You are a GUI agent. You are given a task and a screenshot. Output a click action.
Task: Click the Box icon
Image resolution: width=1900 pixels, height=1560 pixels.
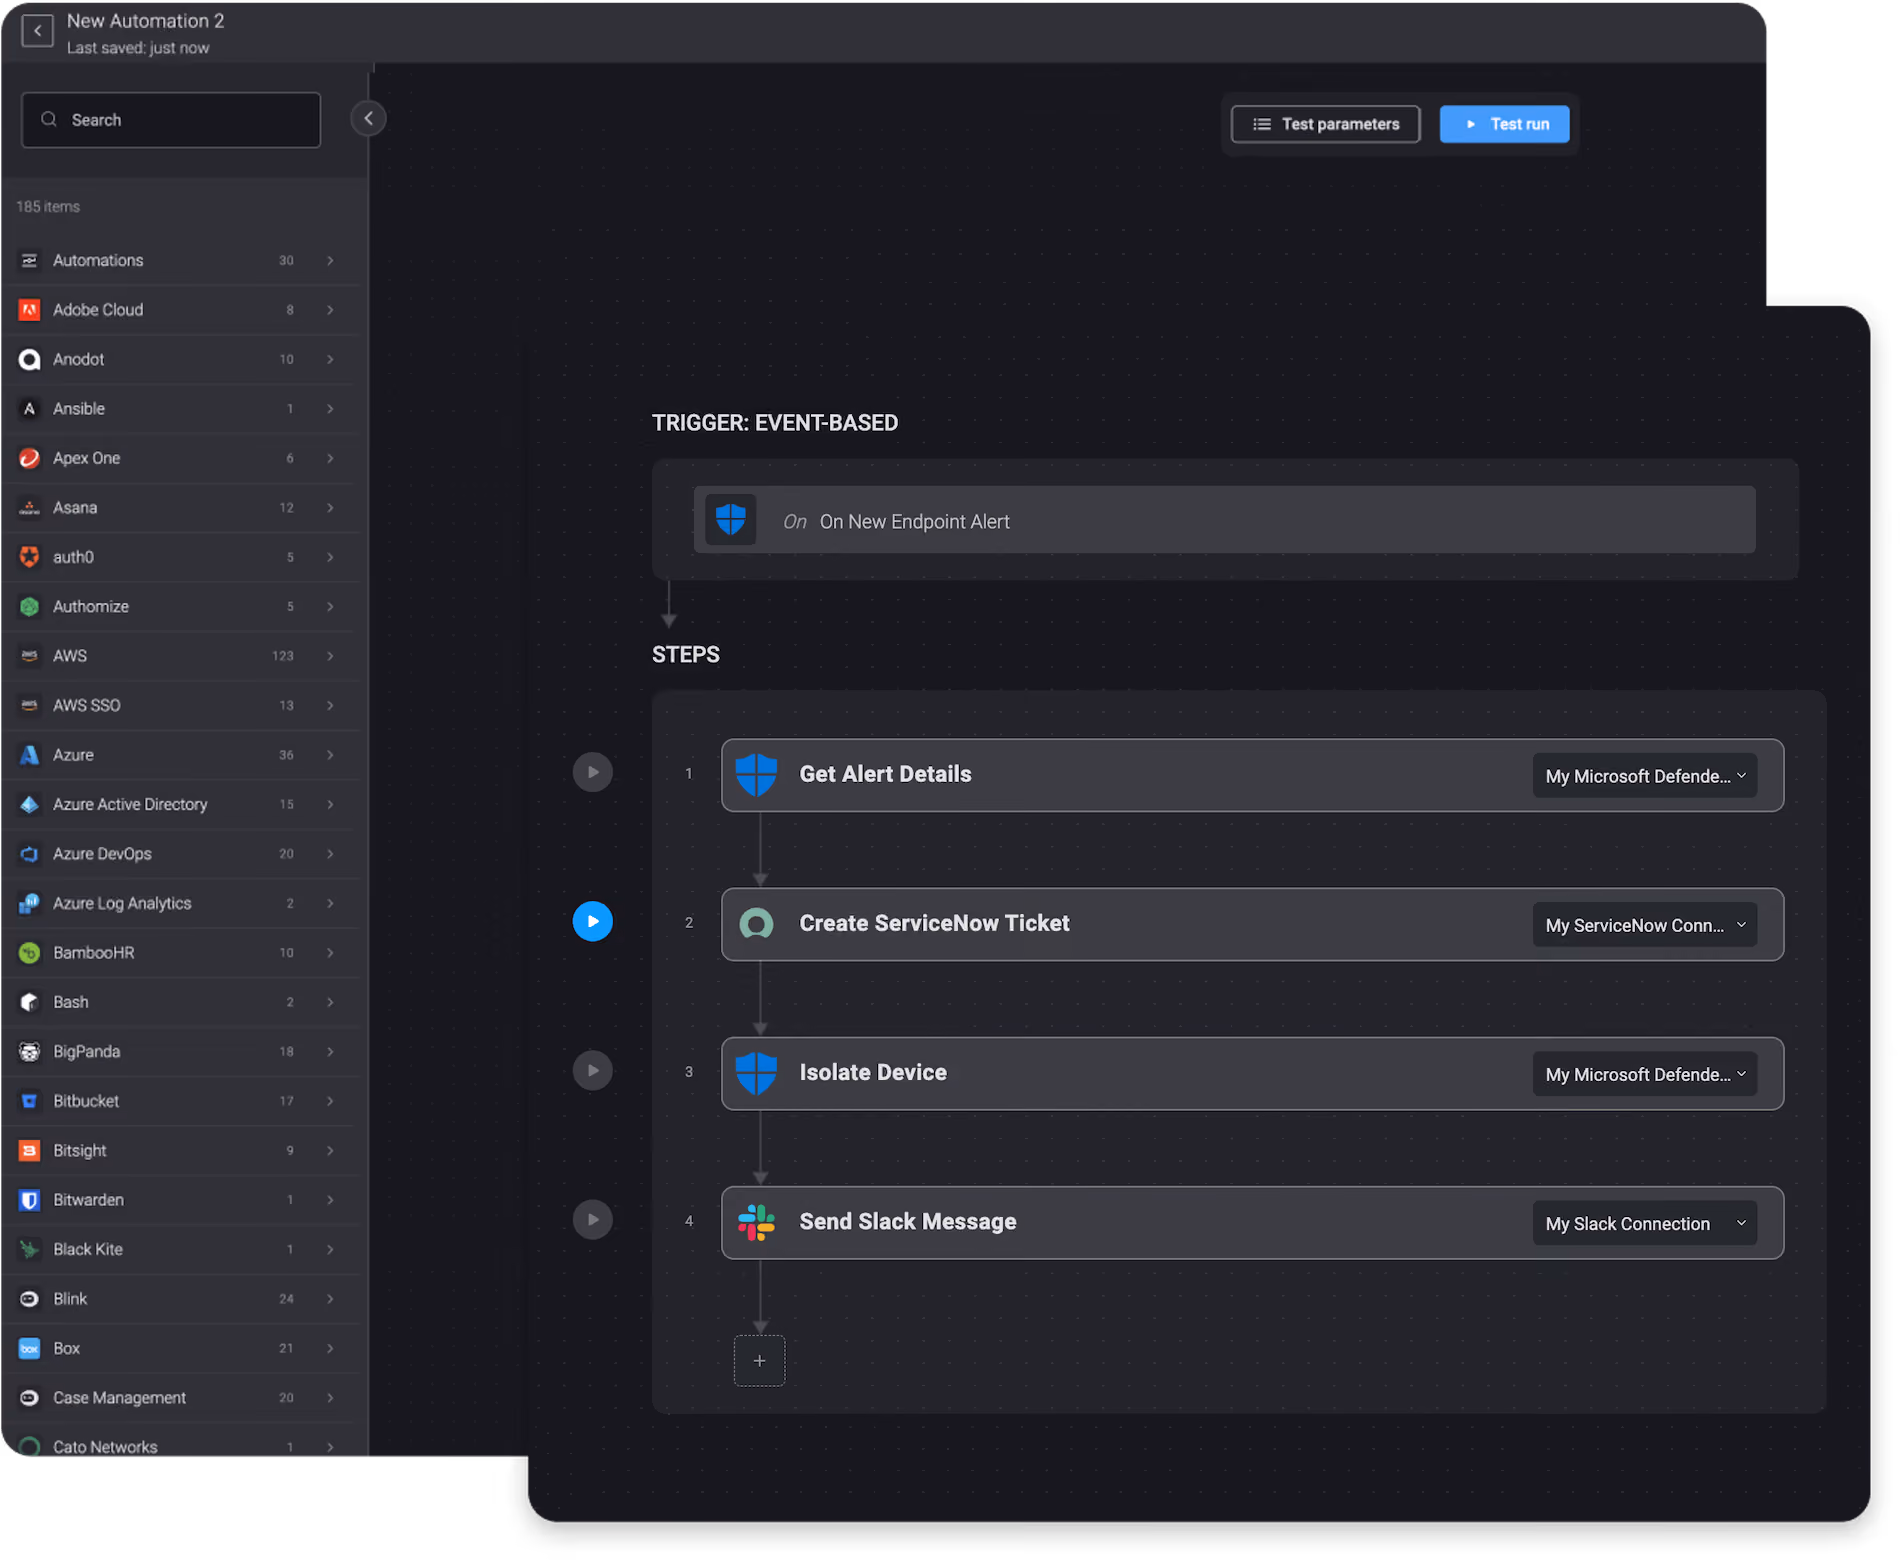pos(30,1349)
